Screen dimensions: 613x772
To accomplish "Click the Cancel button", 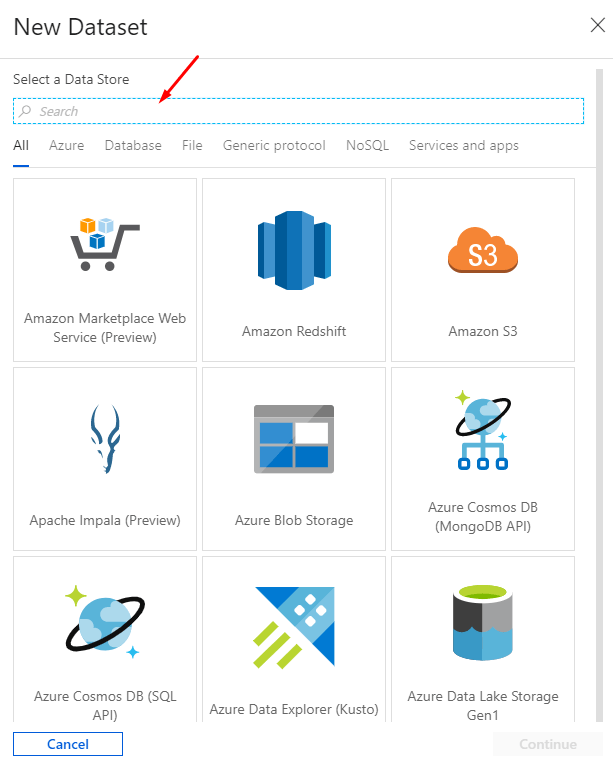I will click(x=68, y=743).
